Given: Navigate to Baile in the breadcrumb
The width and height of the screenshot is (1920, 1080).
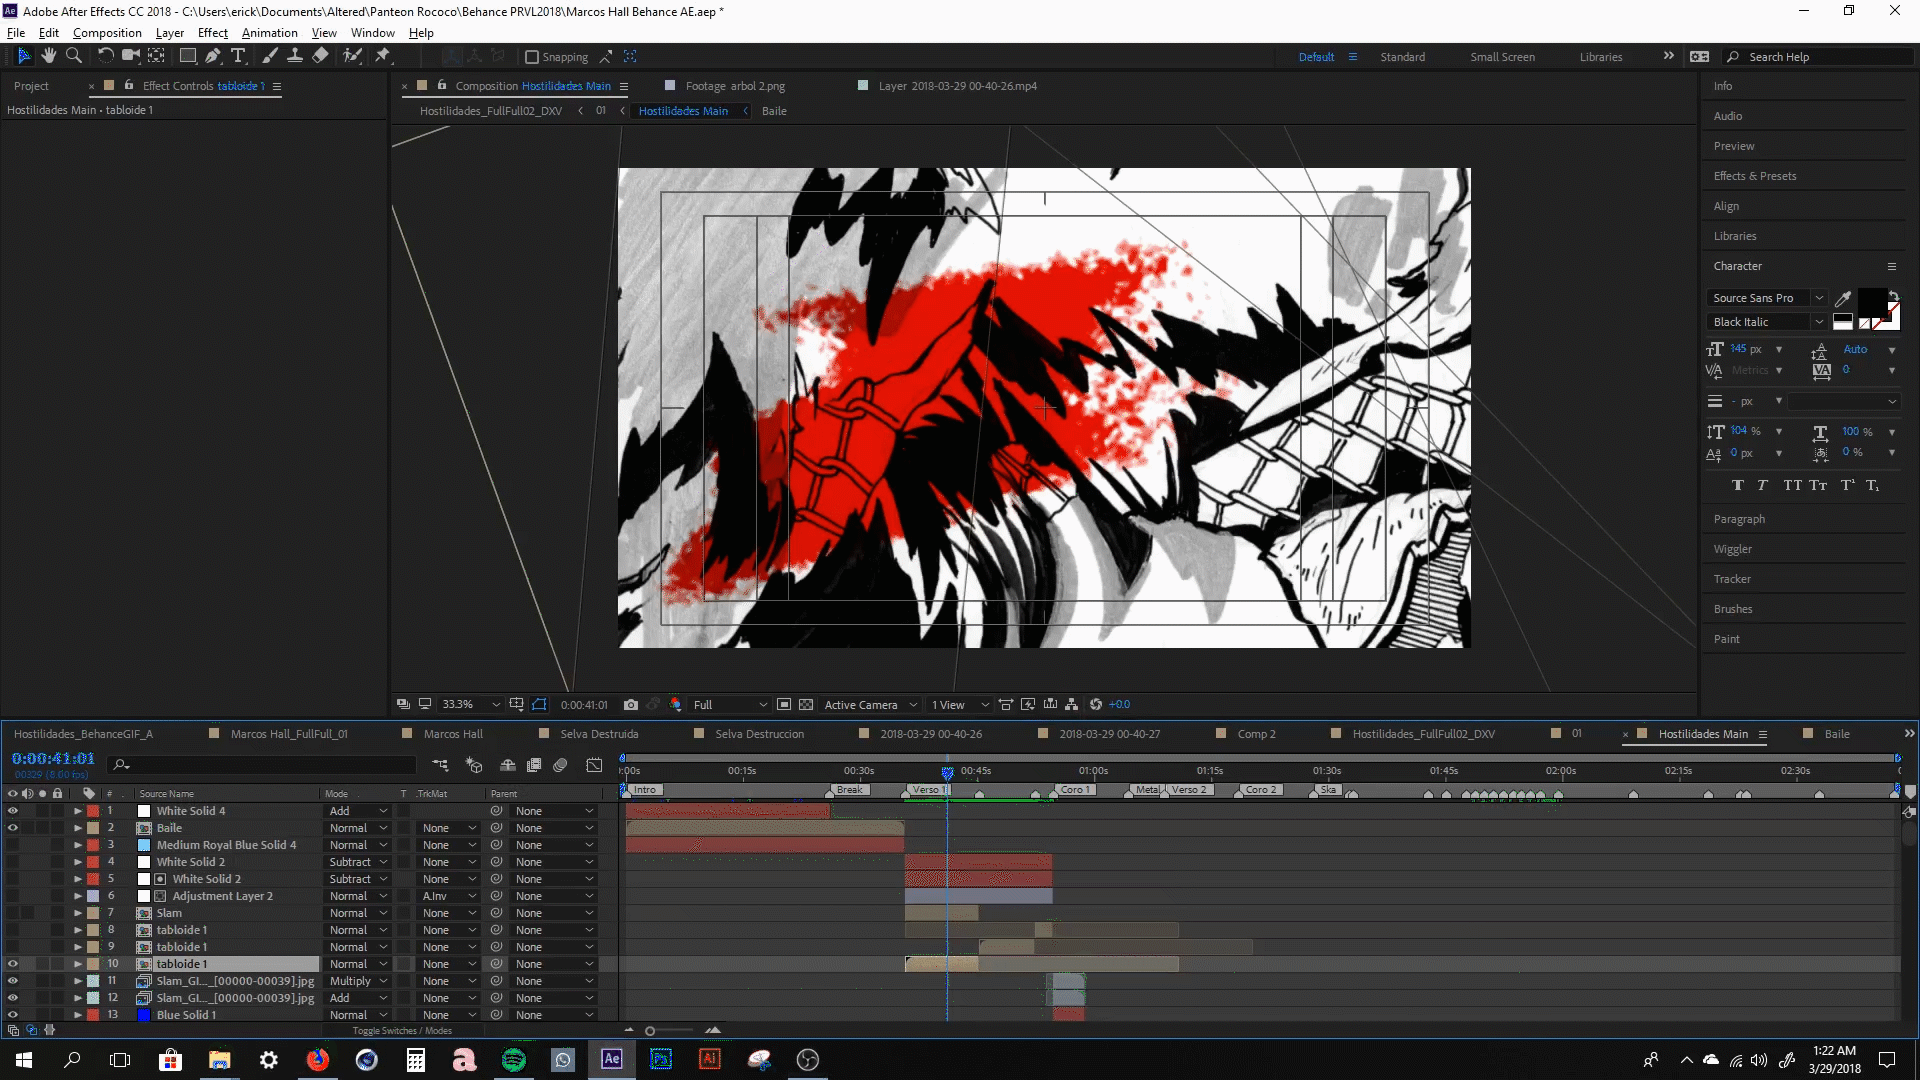Looking at the screenshot, I should coord(774,111).
